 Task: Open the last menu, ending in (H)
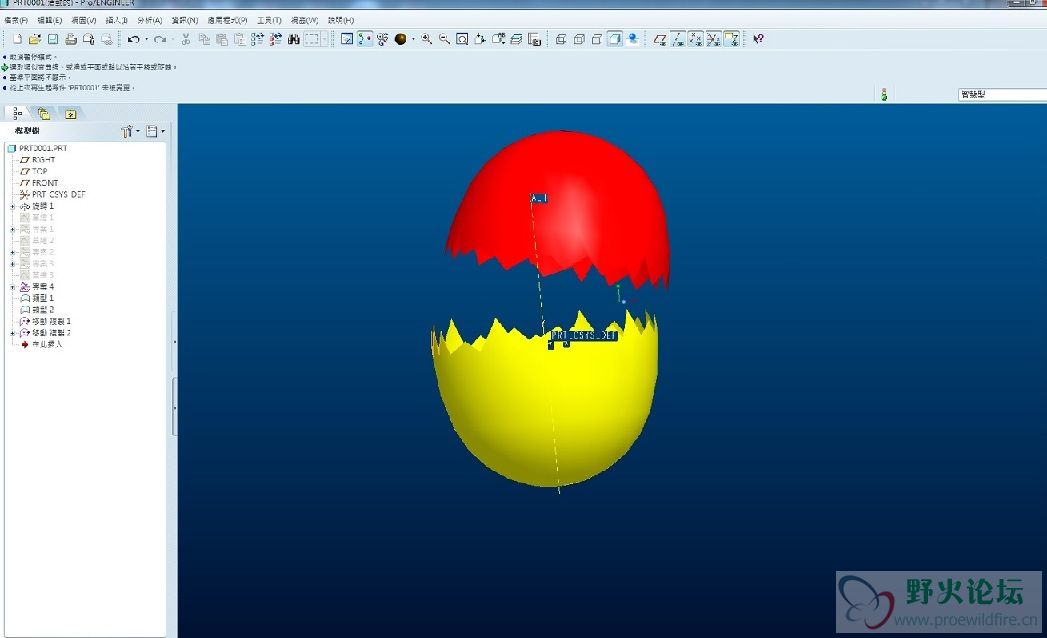click(x=341, y=21)
